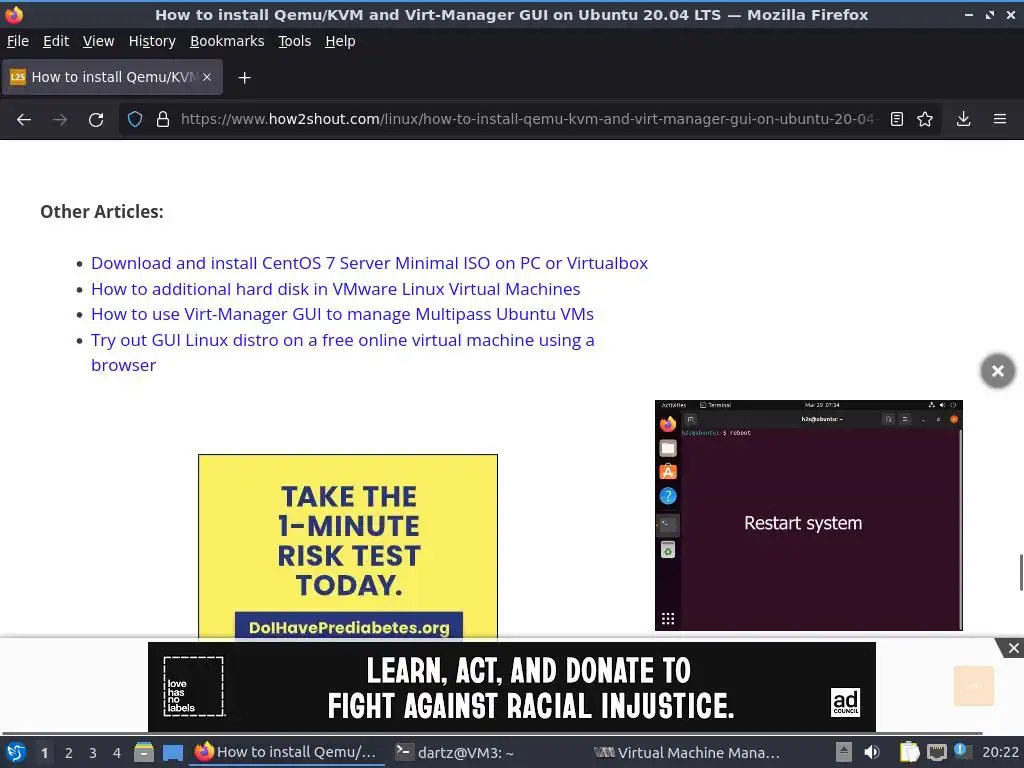Viewport: 1024px width, 768px height.
Task: Click the ad council logo in banner
Action: (x=845, y=703)
